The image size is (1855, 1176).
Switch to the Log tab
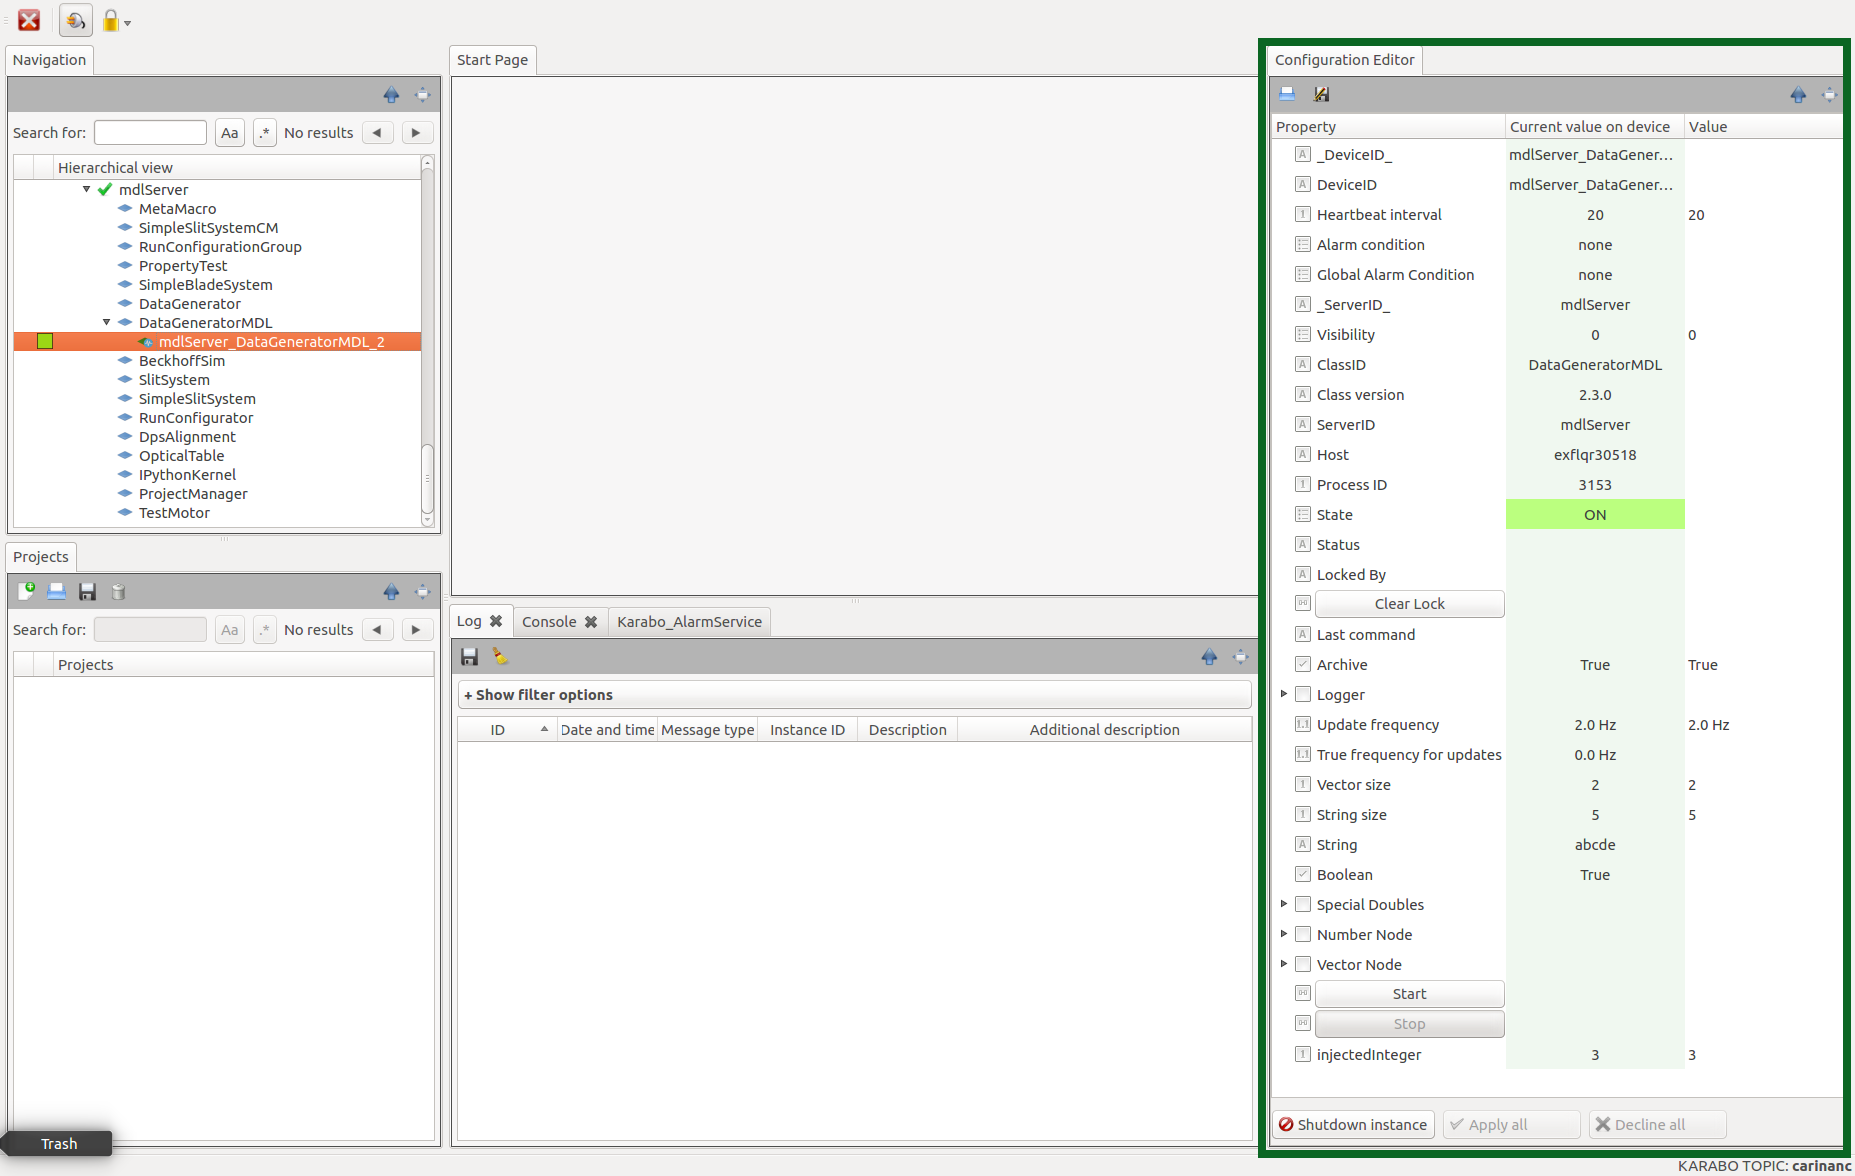pyautogui.click(x=469, y=621)
